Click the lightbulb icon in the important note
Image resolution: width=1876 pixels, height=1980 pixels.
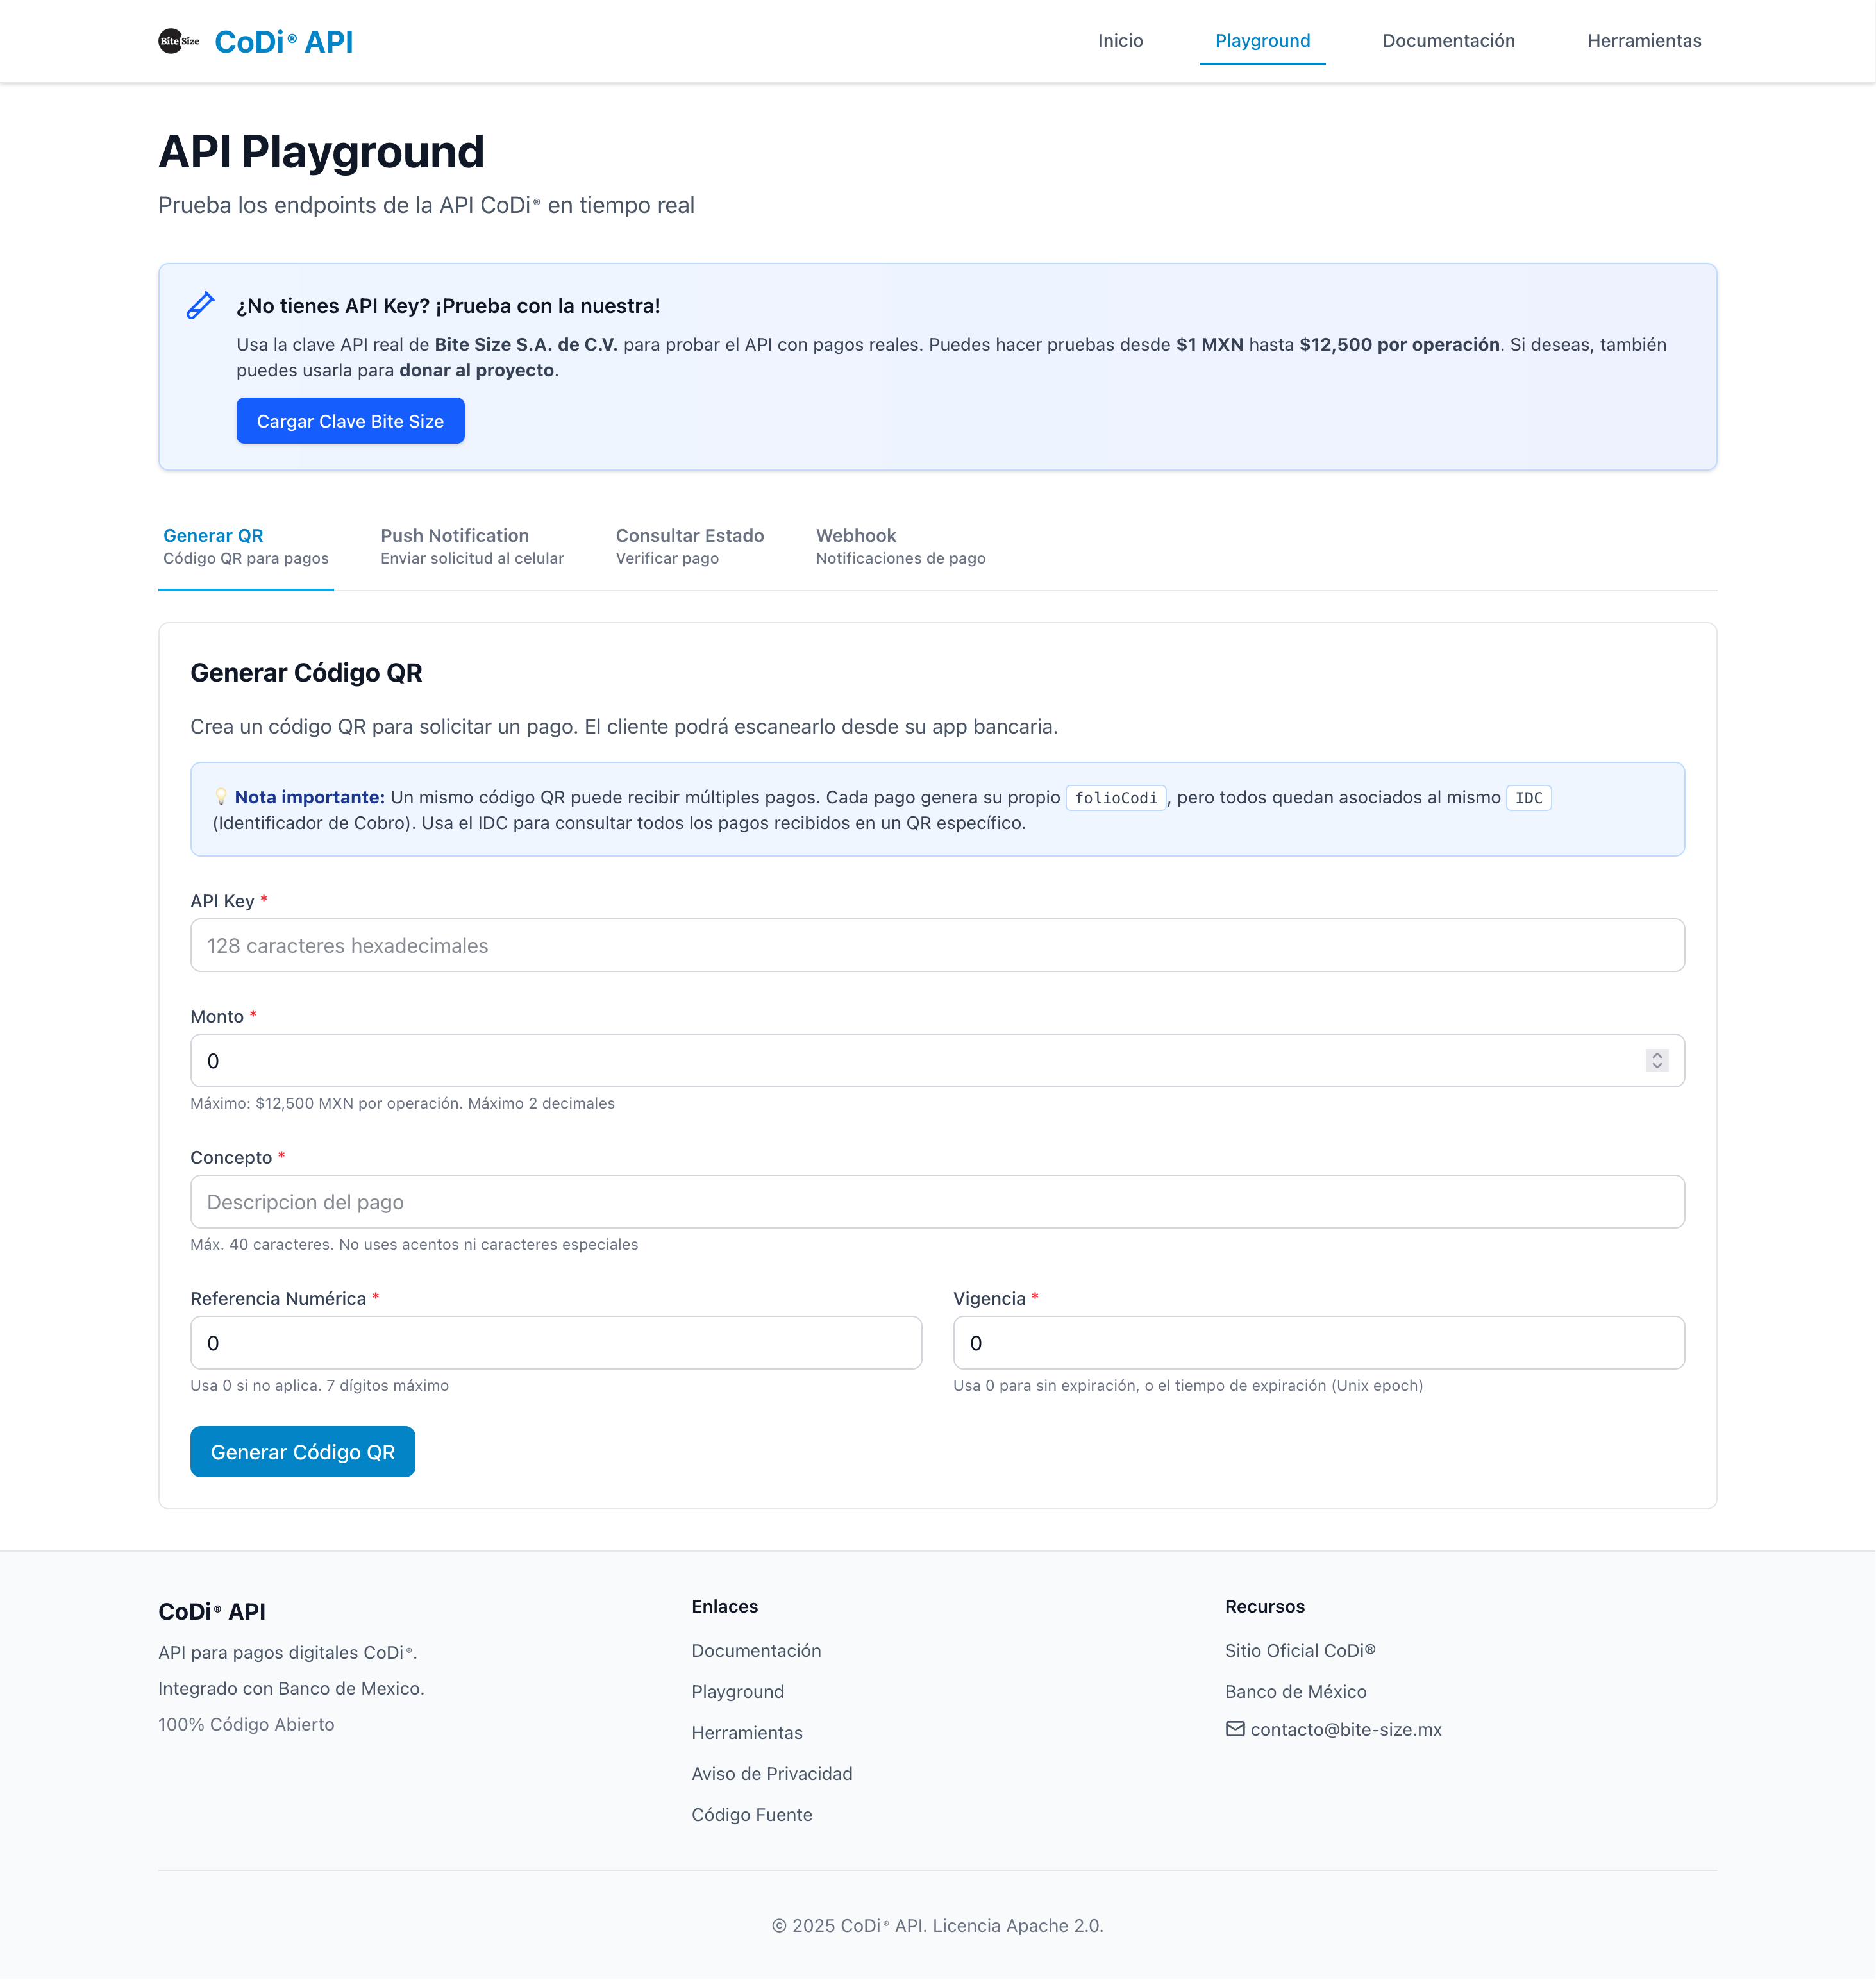coord(221,797)
